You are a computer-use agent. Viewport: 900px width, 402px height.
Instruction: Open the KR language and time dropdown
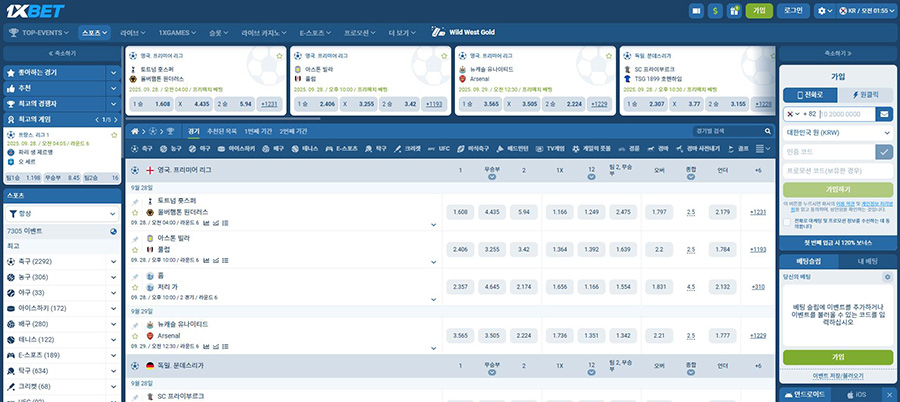point(866,11)
